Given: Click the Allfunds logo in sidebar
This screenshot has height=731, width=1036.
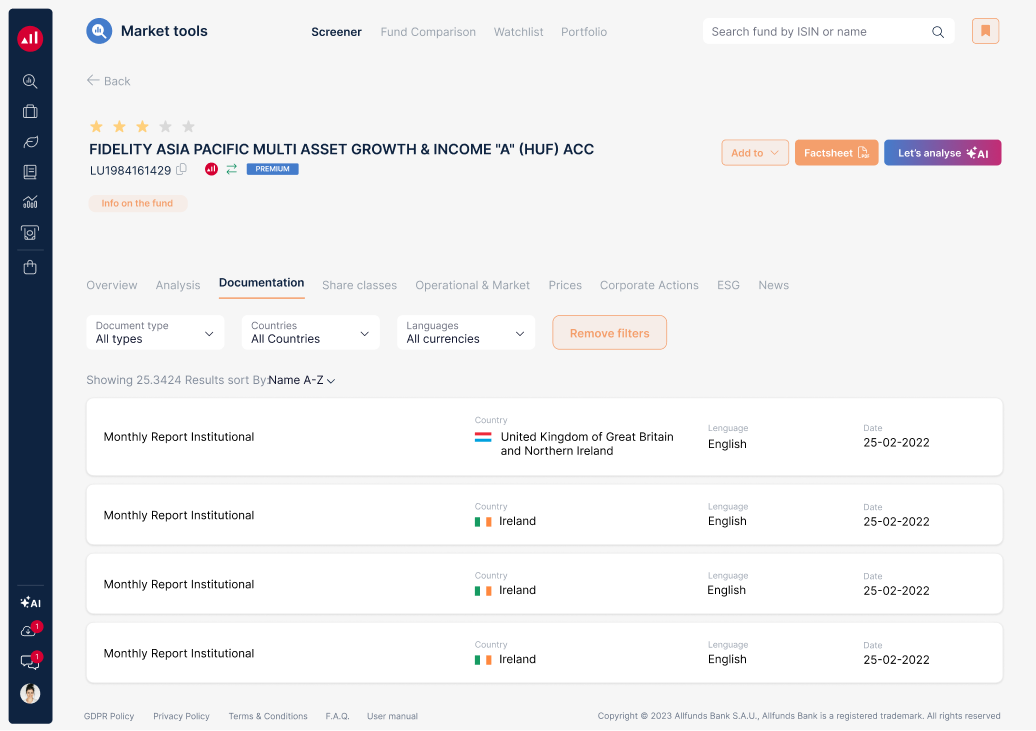Looking at the screenshot, I should [x=30, y=38].
